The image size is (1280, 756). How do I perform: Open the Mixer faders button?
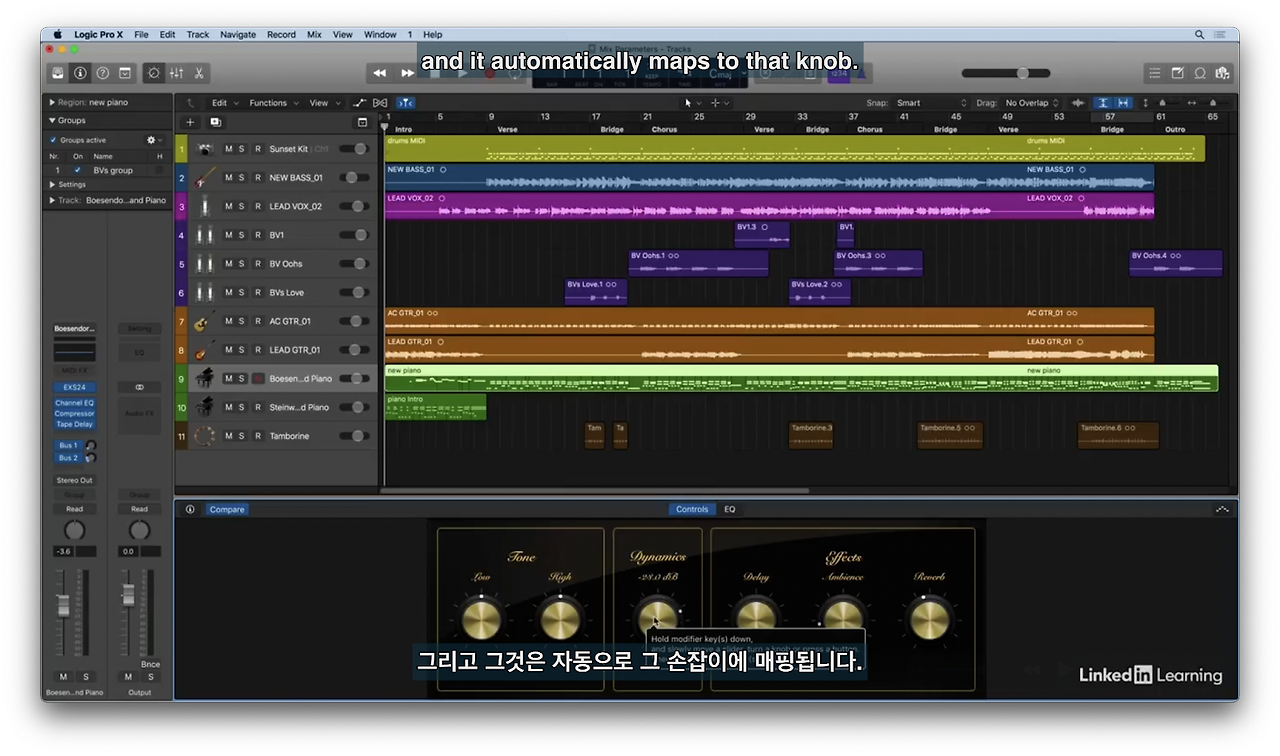click(x=176, y=73)
